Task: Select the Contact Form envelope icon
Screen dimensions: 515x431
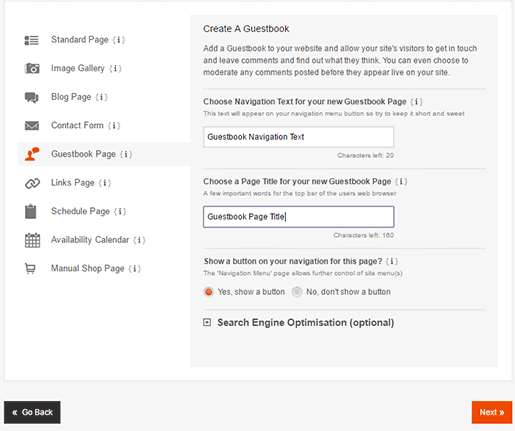Action: 32,126
